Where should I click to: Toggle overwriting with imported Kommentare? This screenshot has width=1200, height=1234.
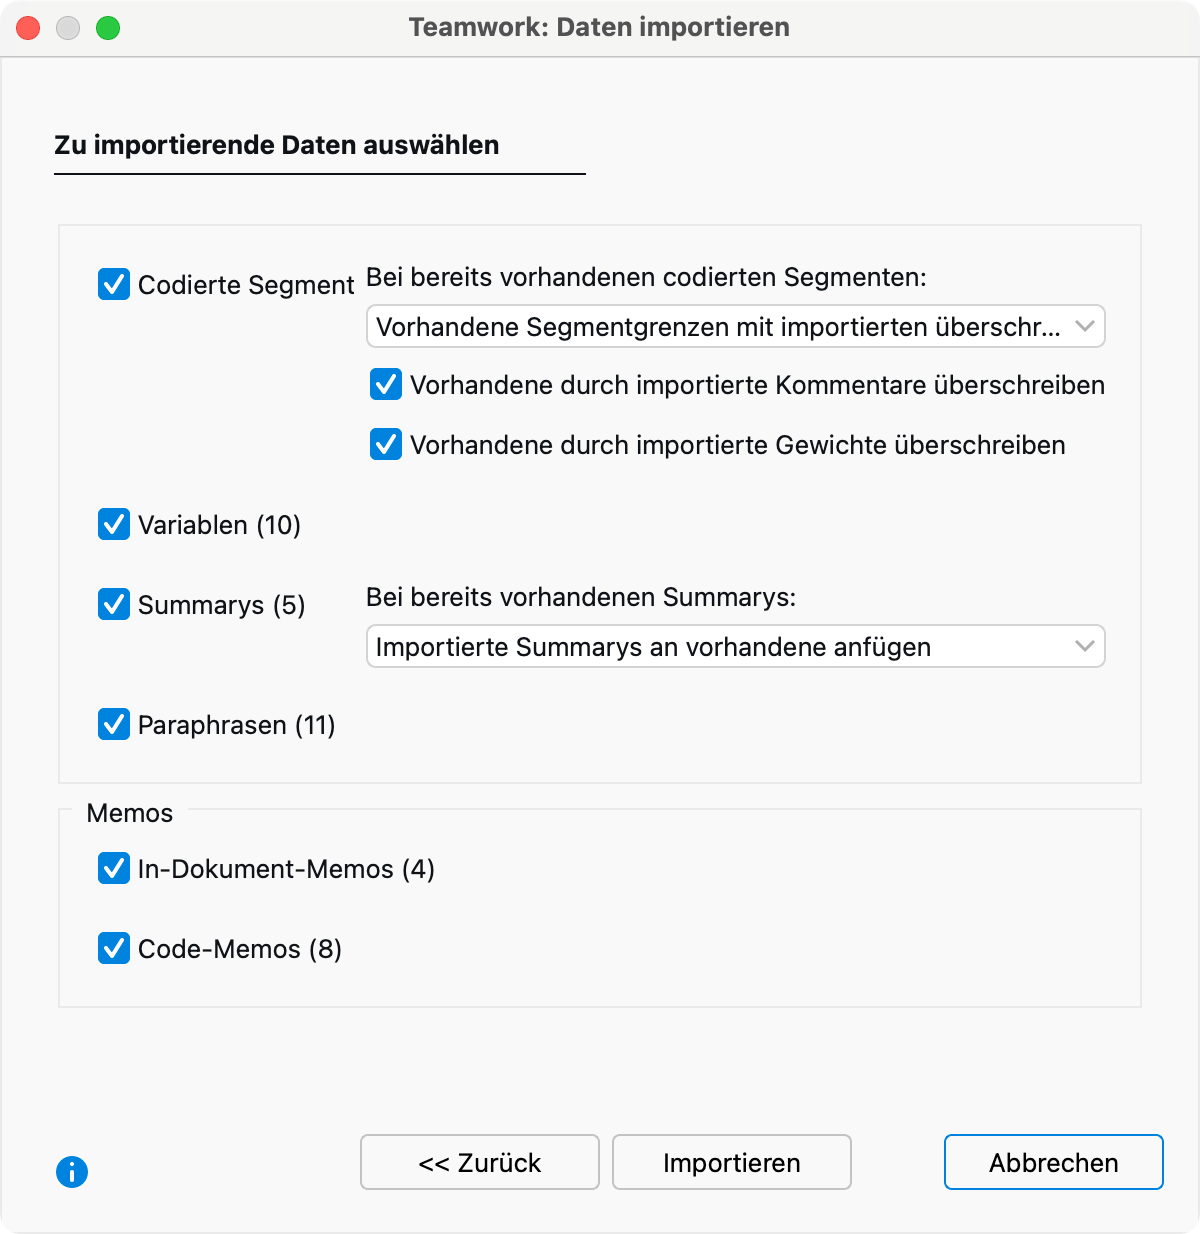coord(386,384)
